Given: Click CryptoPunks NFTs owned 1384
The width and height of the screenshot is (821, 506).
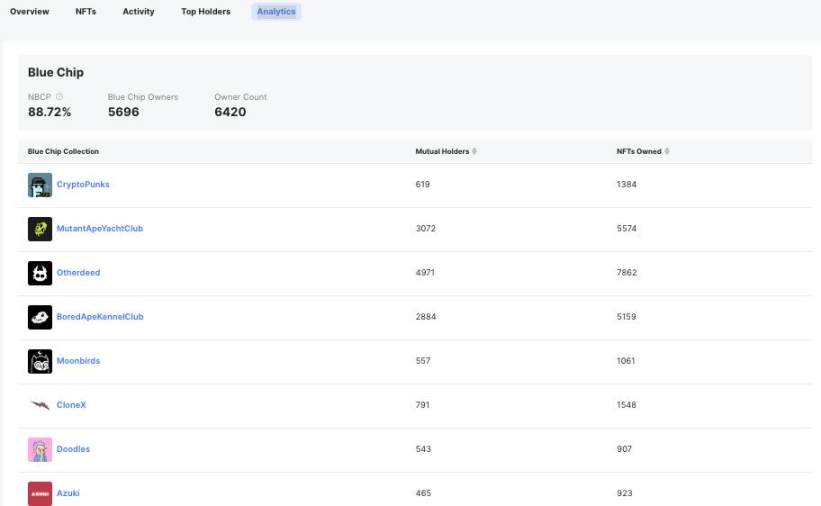Looking at the screenshot, I should pyautogui.click(x=626, y=184).
